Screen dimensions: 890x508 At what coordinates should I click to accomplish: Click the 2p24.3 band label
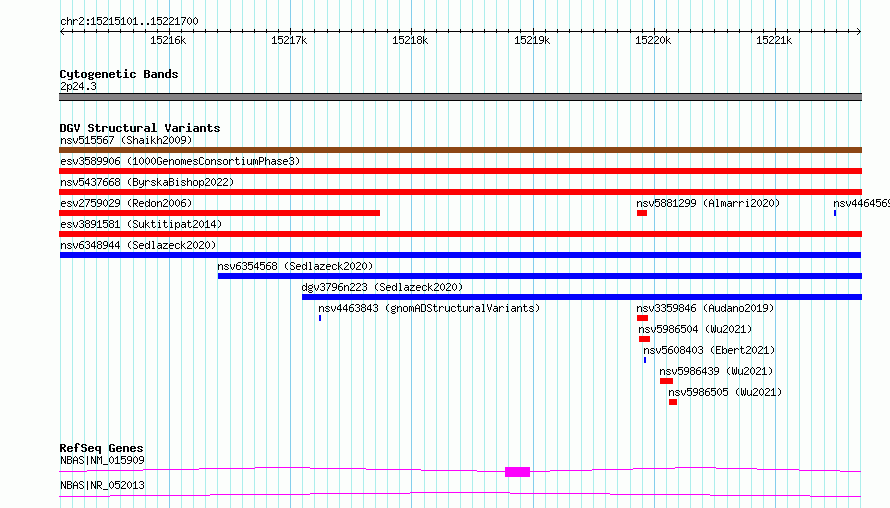(78, 86)
